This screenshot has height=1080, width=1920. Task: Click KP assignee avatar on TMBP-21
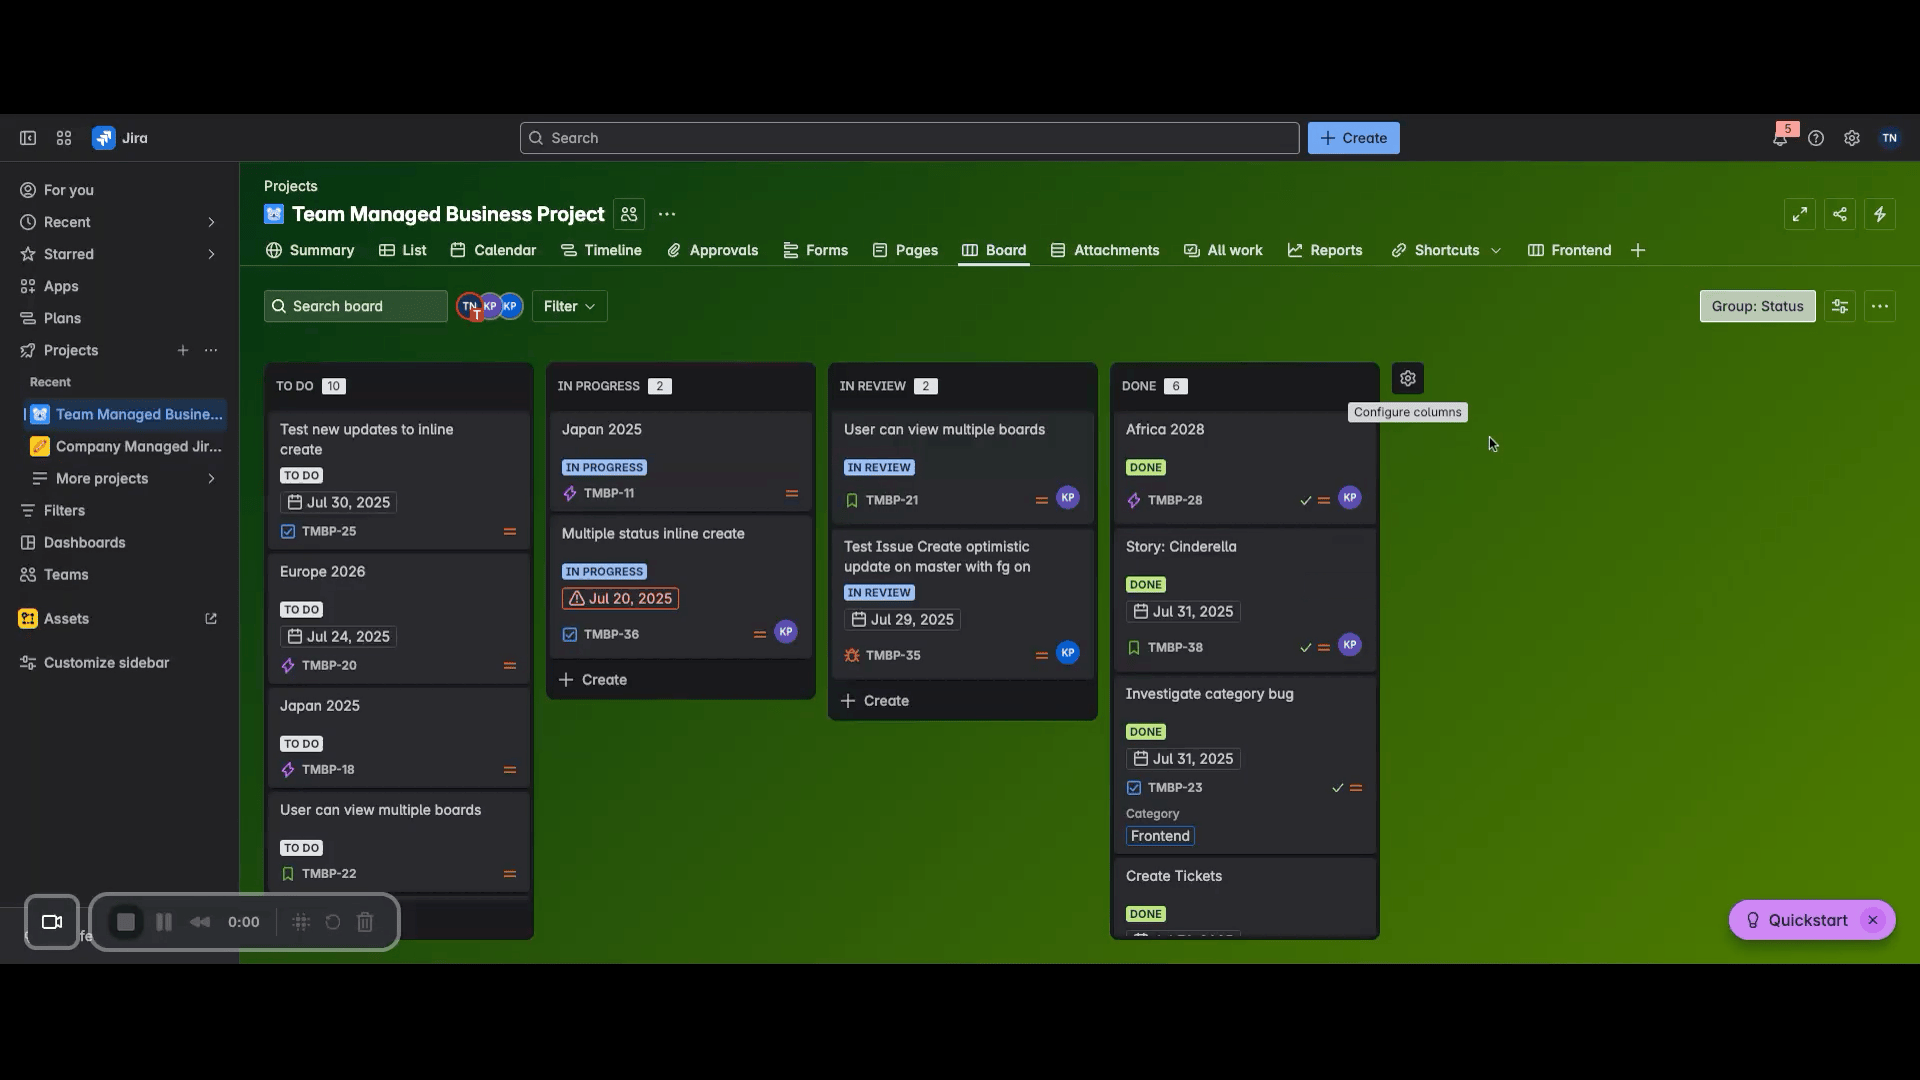coord(1068,498)
